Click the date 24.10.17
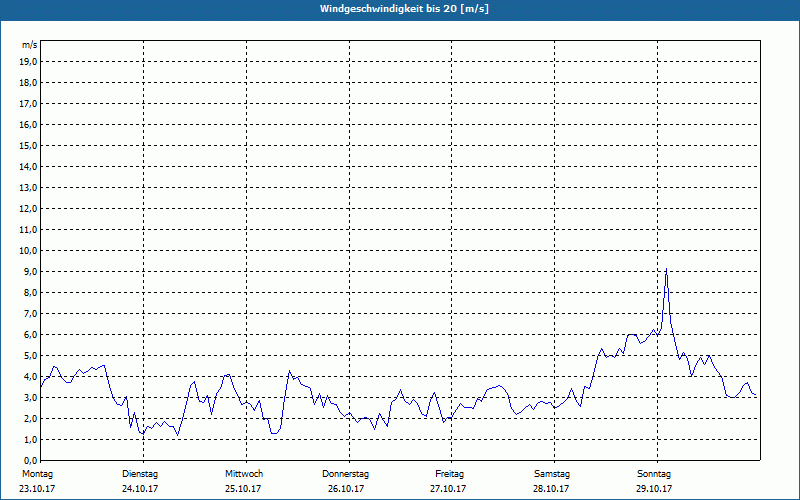 pyautogui.click(x=140, y=489)
